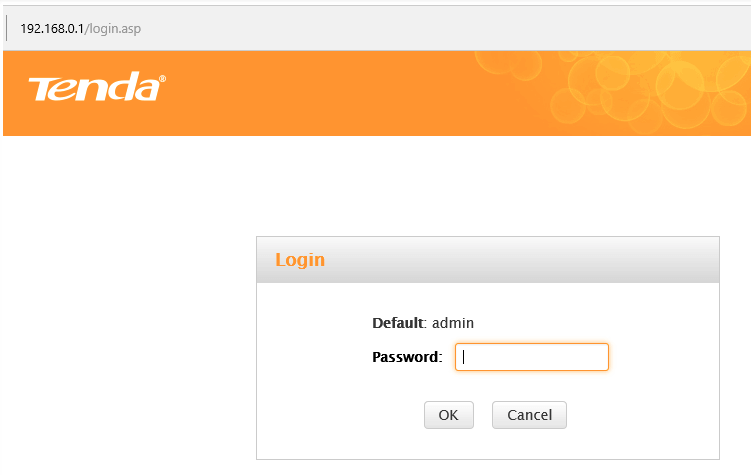Click the Cancel button
This screenshot has width=751, height=475.
(529, 415)
